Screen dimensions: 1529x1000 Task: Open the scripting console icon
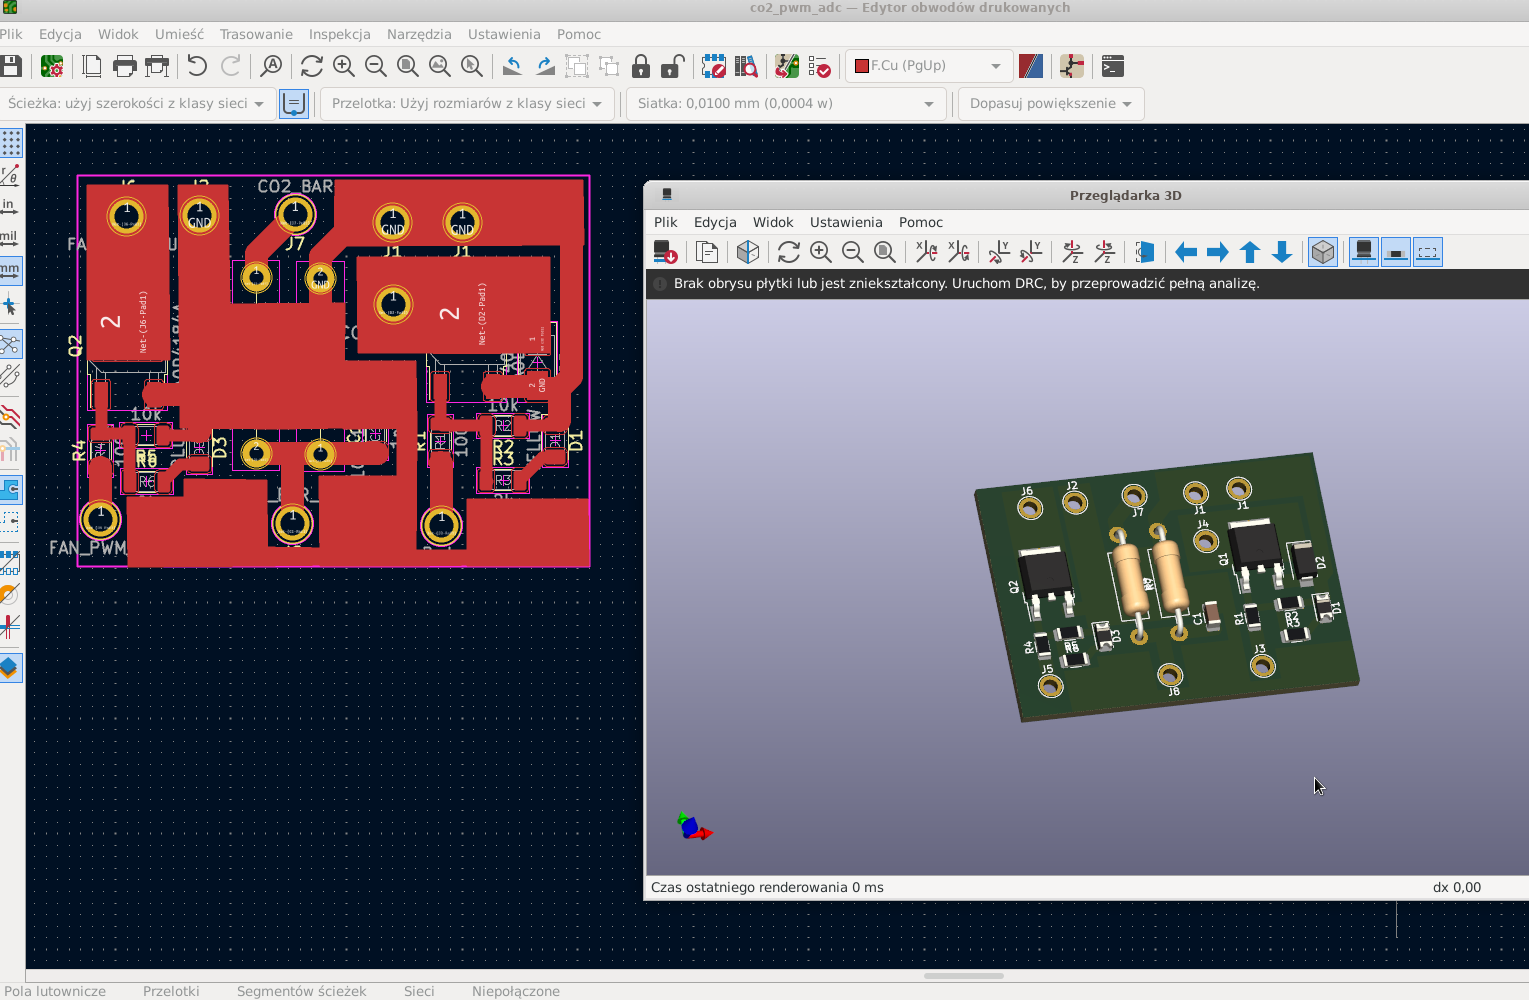1112,66
